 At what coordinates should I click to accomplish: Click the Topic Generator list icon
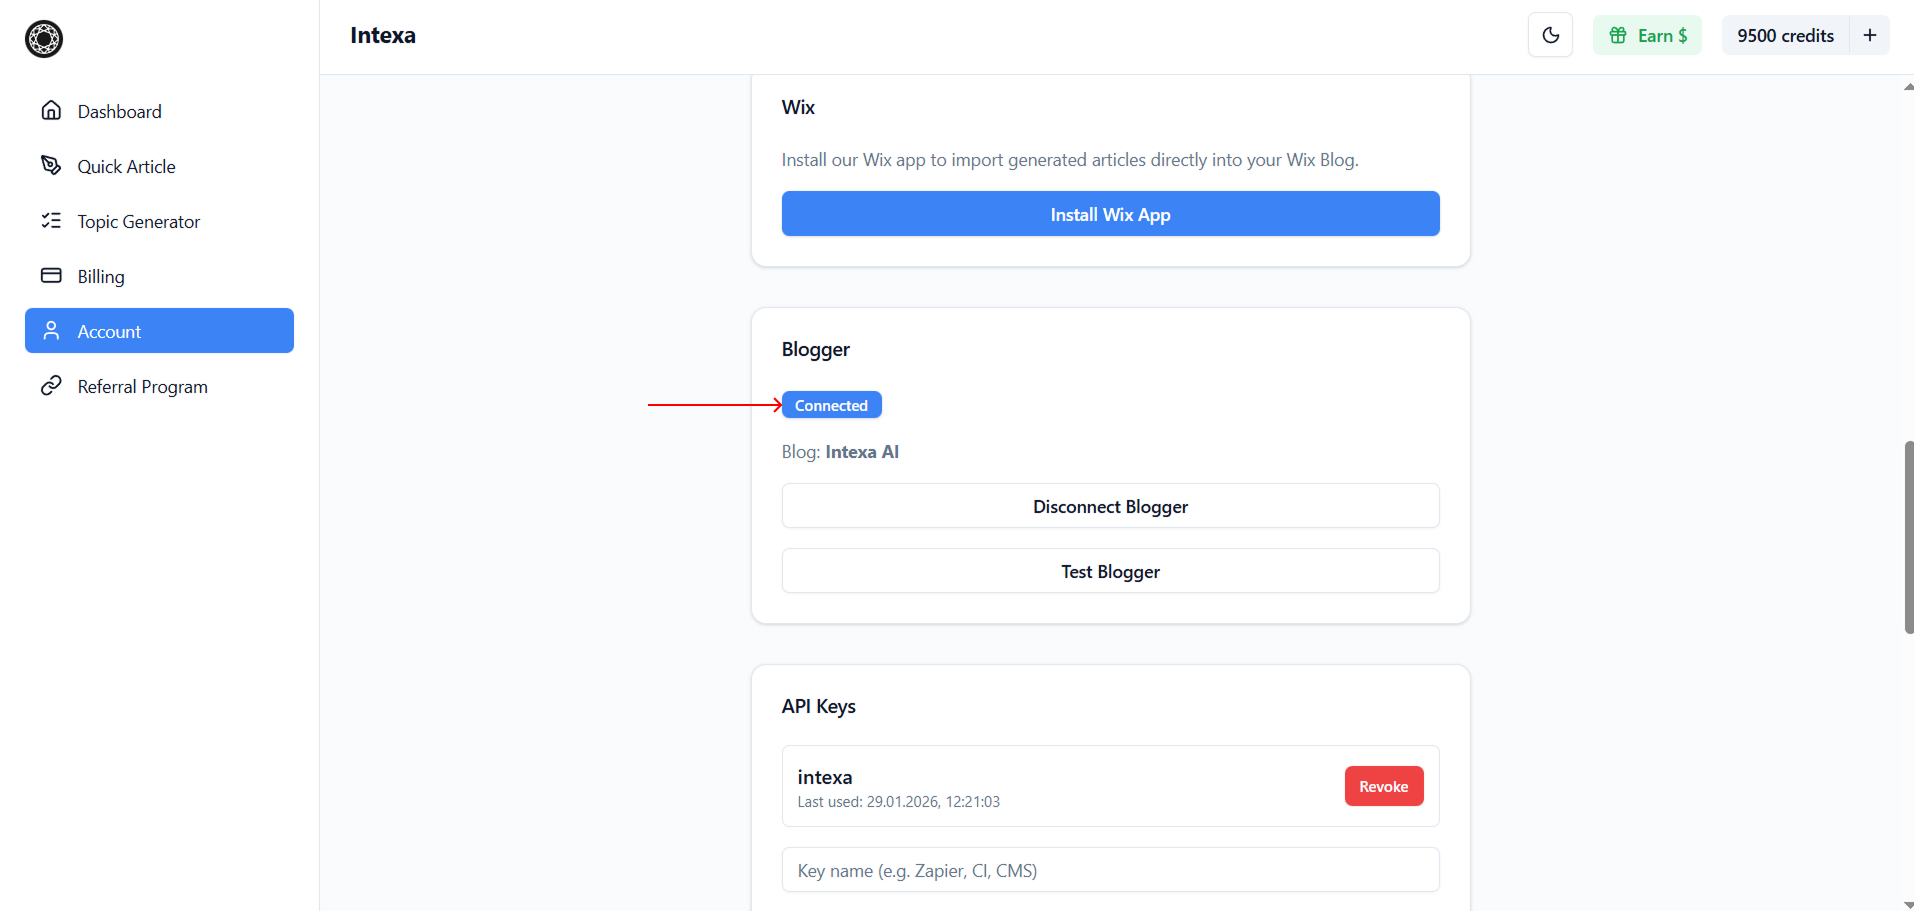point(51,221)
